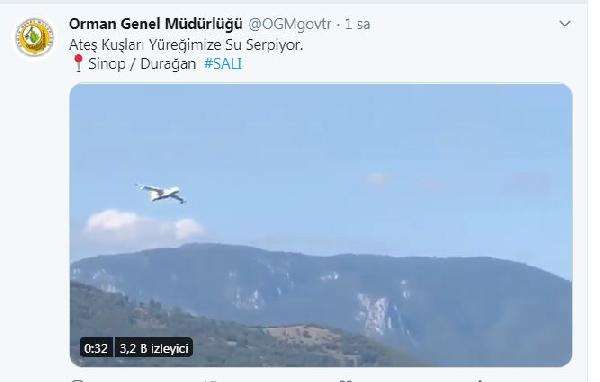Viewport: 600px width, 382px height.
Task: Open the @OGMgovtr handle link
Action: 290,24
